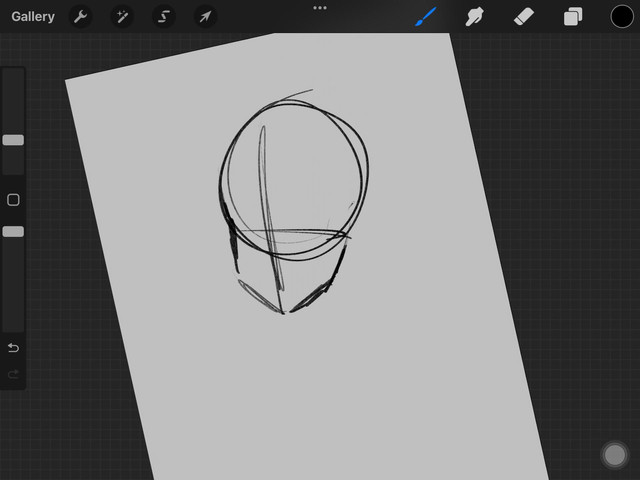
Task: Click the brush opacity slider handle
Action: tap(13, 231)
